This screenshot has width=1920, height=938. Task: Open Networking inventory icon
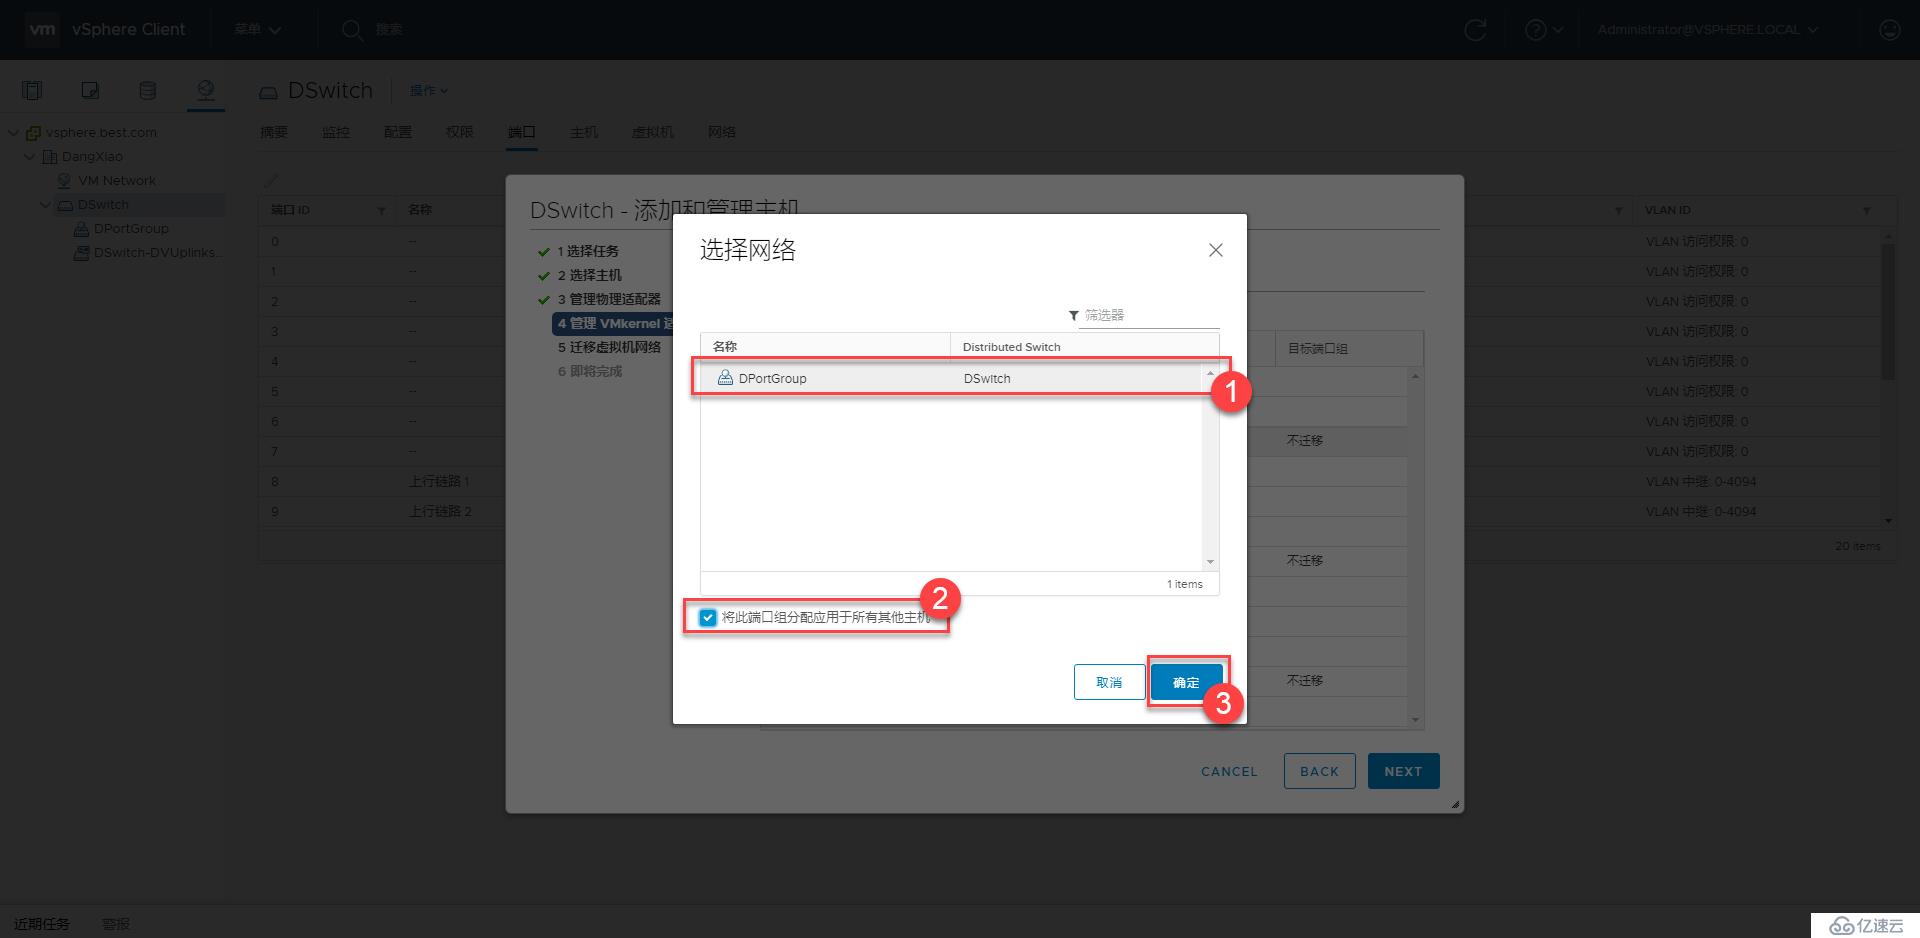click(x=205, y=90)
